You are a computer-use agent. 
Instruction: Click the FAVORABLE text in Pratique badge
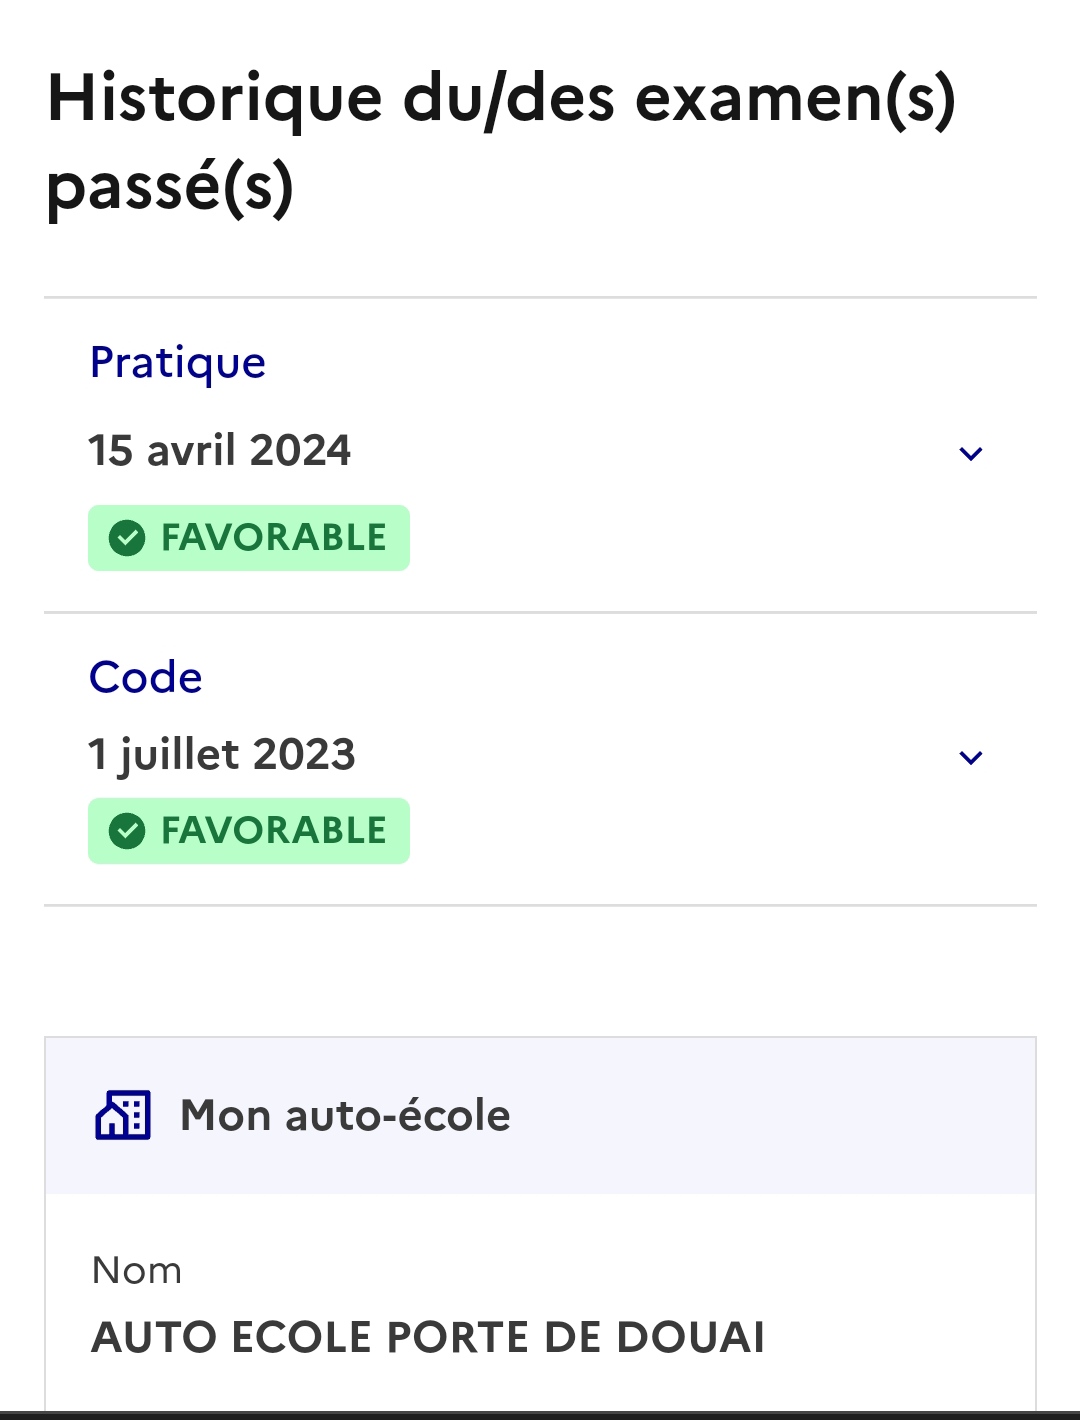(274, 538)
